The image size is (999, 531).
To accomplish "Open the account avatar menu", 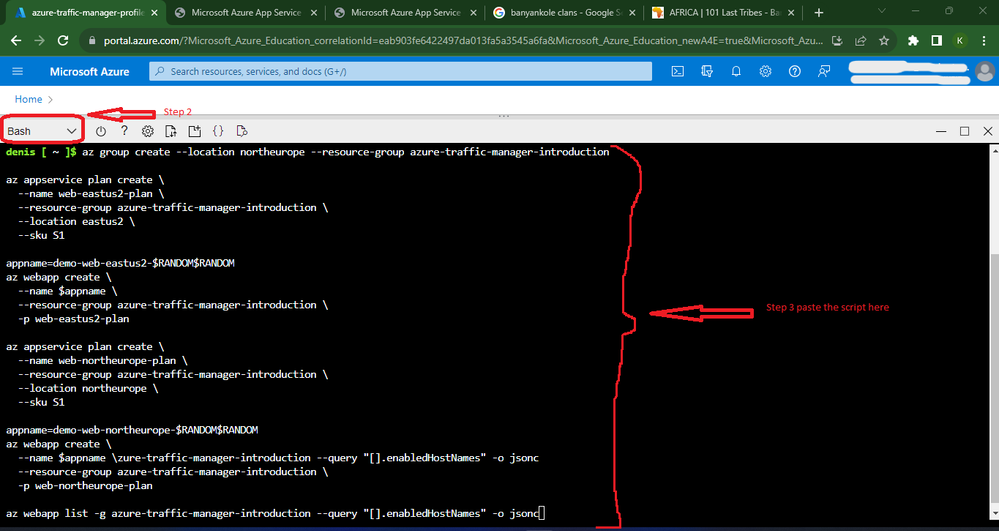I will coord(984,71).
